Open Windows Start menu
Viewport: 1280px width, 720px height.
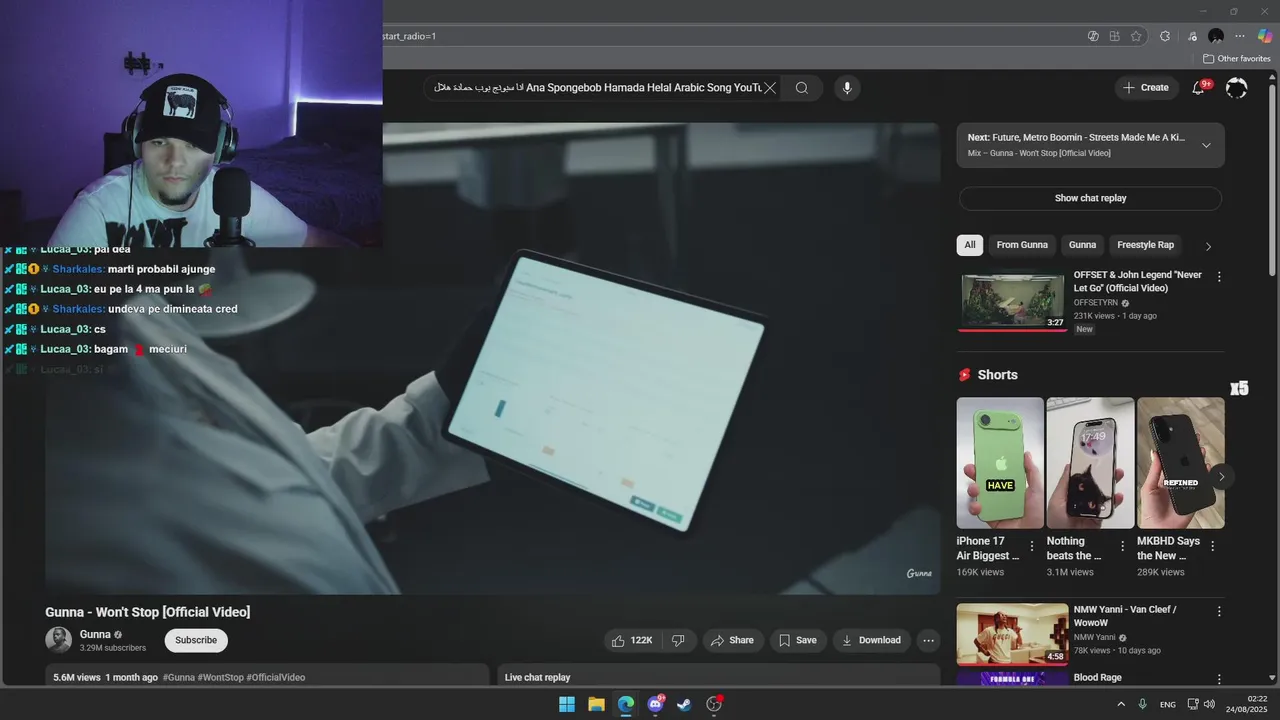point(567,704)
